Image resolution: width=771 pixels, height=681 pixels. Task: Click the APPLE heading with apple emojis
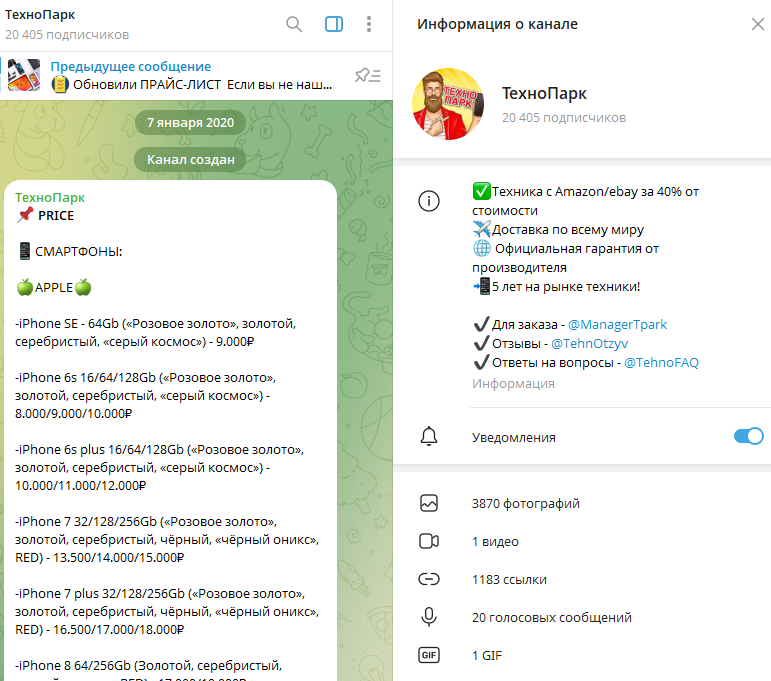click(54, 288)
